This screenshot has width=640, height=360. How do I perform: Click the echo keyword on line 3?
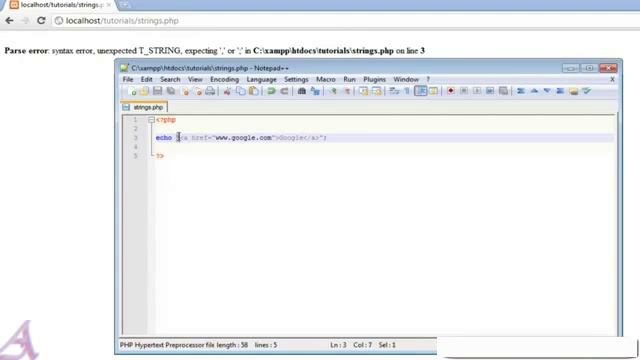pyautogui.click(x=164, y=138)
